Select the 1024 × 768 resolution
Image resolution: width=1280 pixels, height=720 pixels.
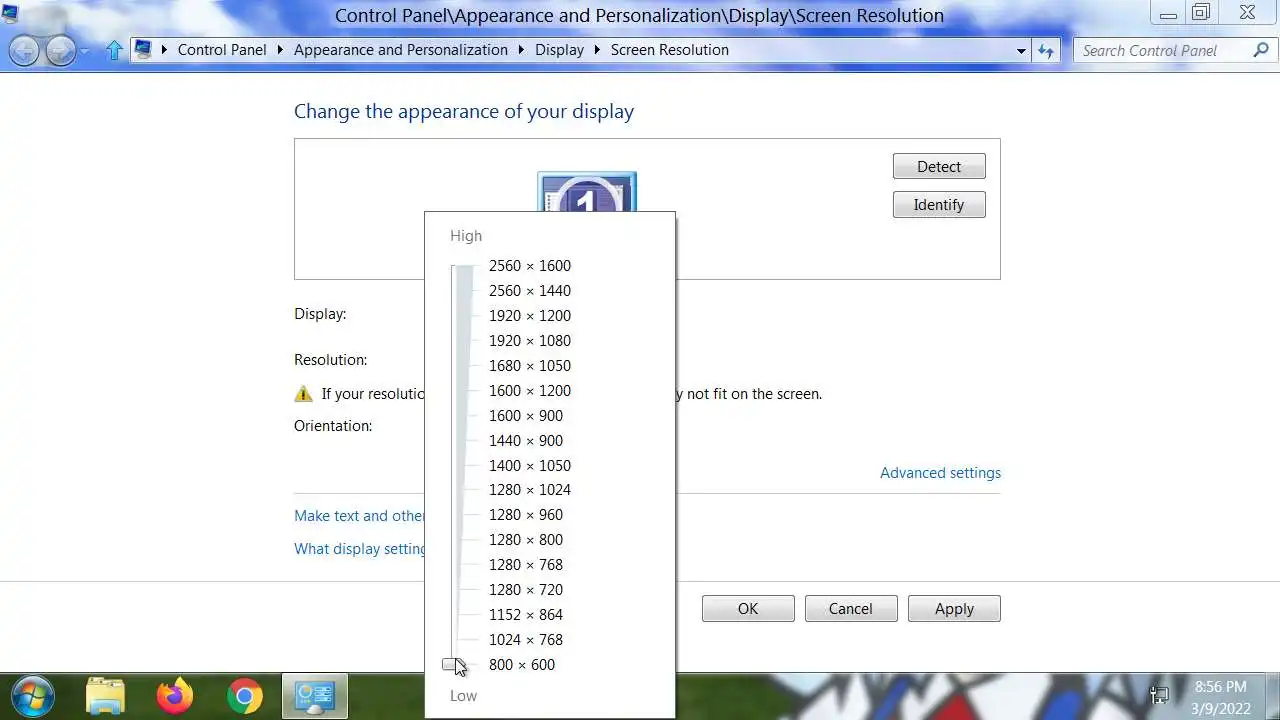point(526,640)
